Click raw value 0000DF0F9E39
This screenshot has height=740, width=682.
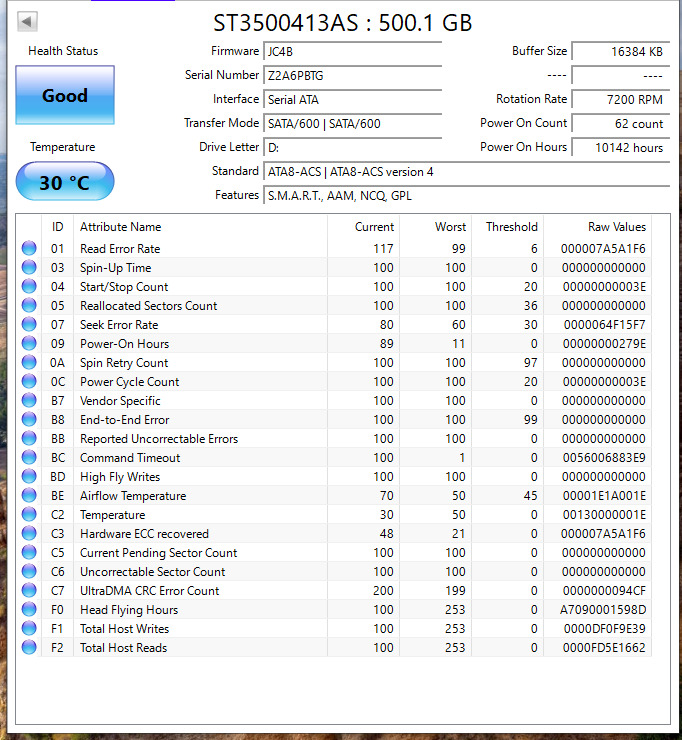[605, 629]
